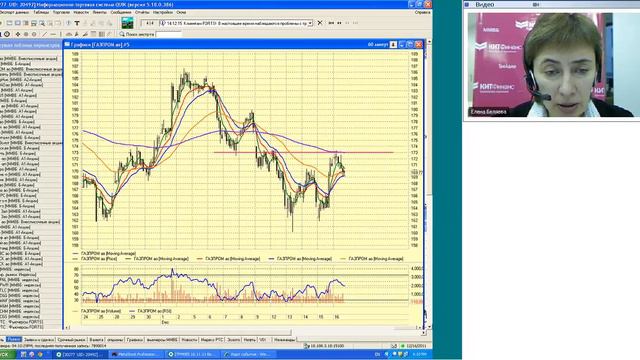Delete message with the X toolbar icon
The height and width of the screenshot is (360, 640).
(320, 23)
